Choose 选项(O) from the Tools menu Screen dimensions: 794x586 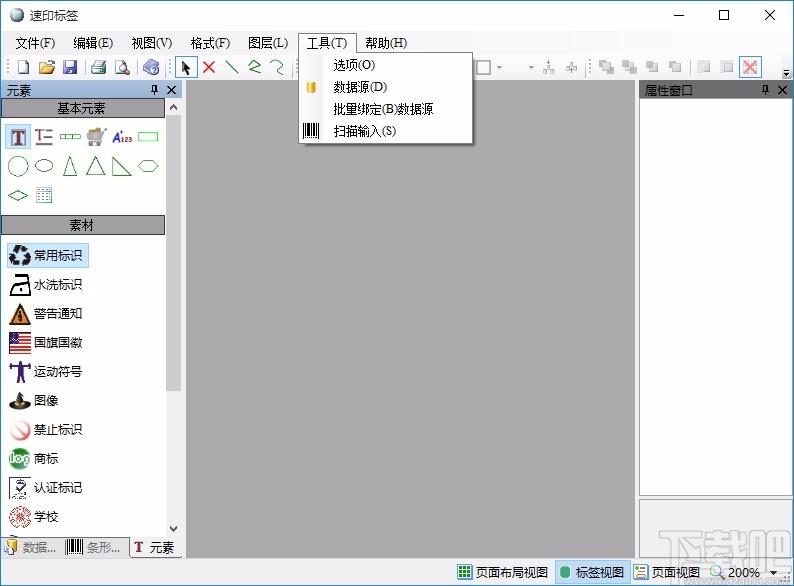[385, 65]
